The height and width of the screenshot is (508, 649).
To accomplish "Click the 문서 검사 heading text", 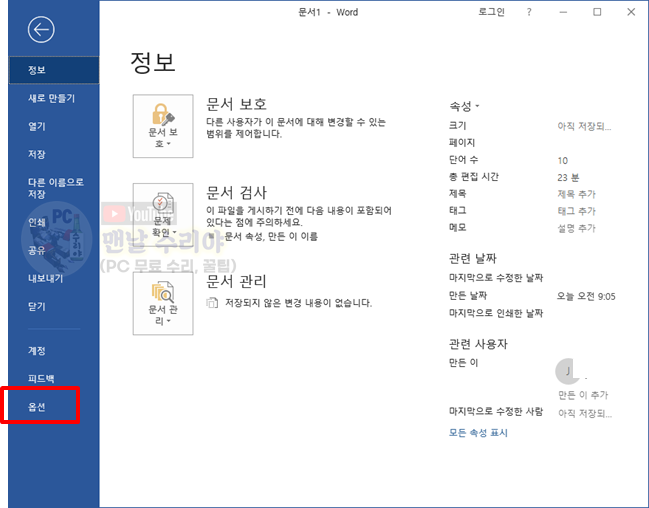I will pos(236,193).
